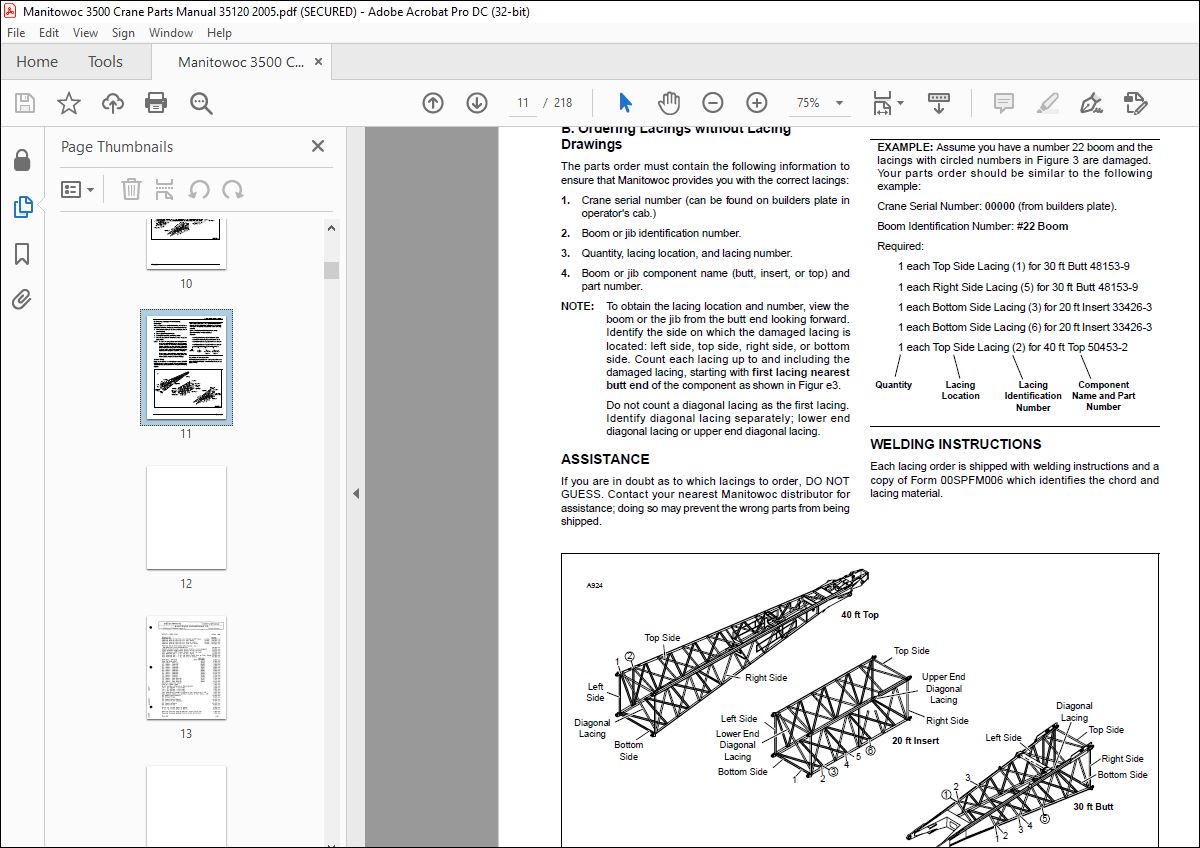This screenshot has width=1200, height=848.
Task: Select the page 11 thumbnail
Action: point(186,368)
